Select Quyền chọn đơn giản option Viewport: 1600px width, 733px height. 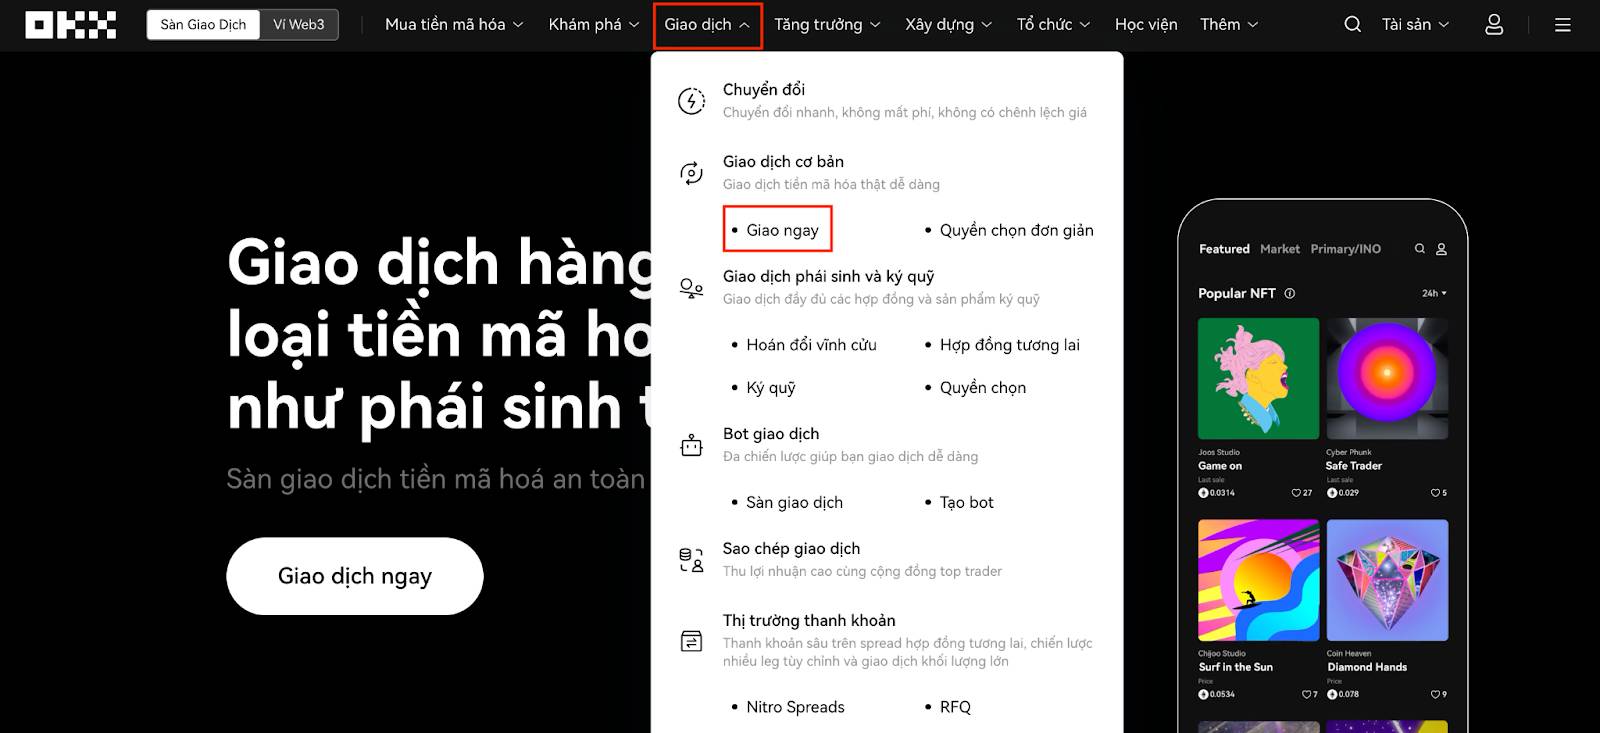(x=1016, y=230)
